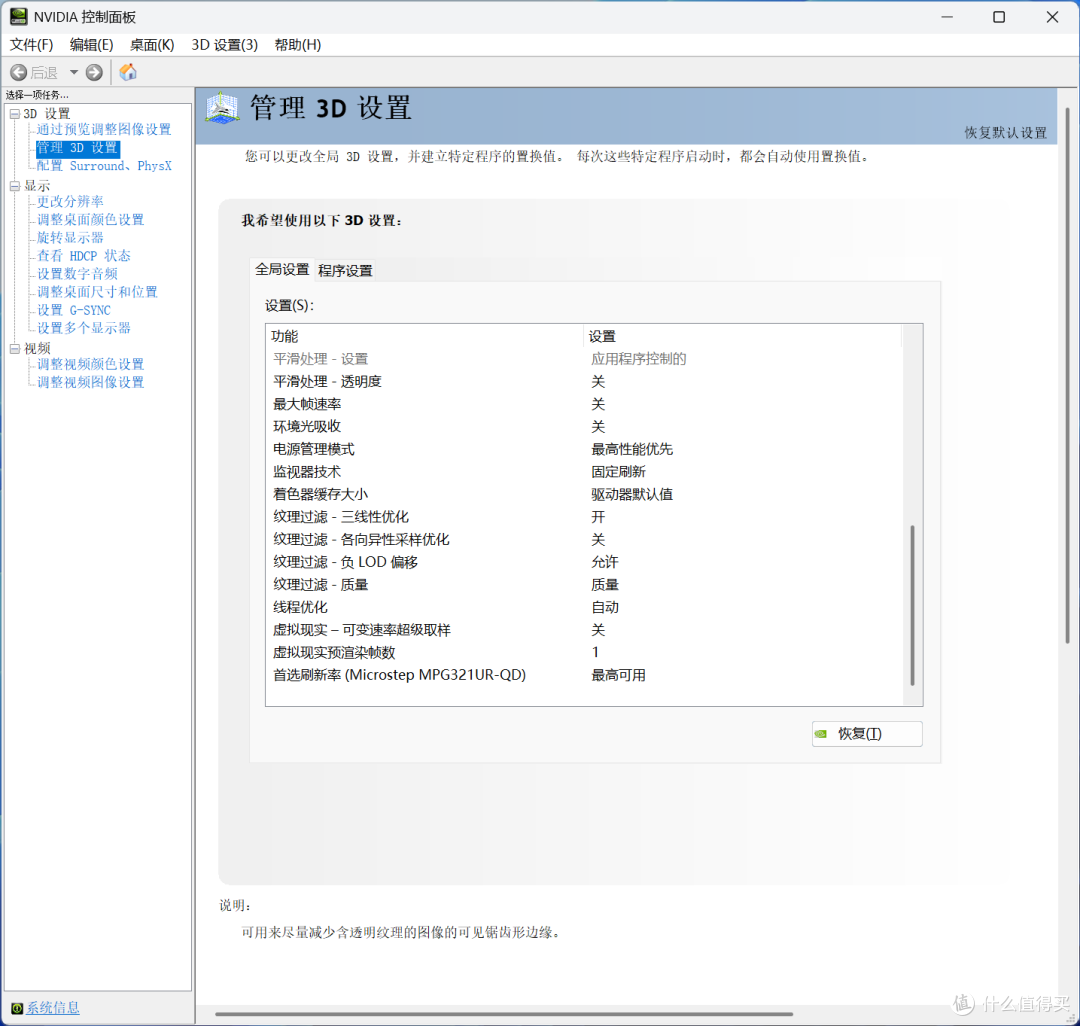This screenshot has width=1080, height=1026.
Task: Select 通过预览调整图像设置 in tree
Action: click(x=104, y=129)
